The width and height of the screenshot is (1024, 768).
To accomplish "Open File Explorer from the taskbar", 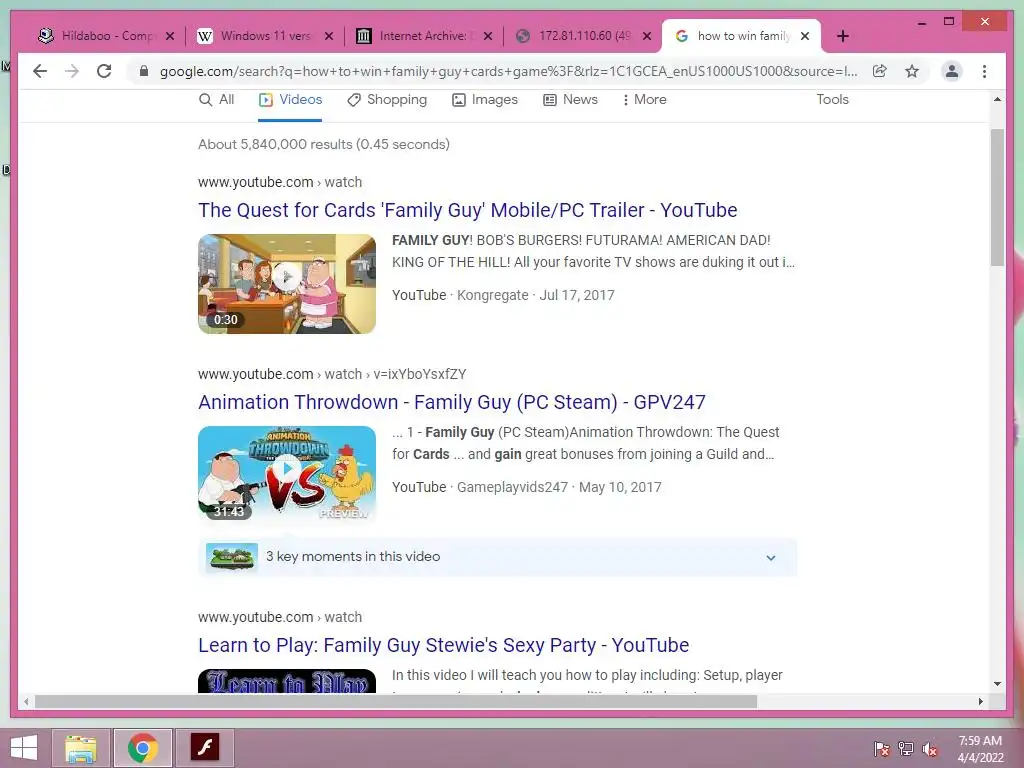I will tap(80, 748).
